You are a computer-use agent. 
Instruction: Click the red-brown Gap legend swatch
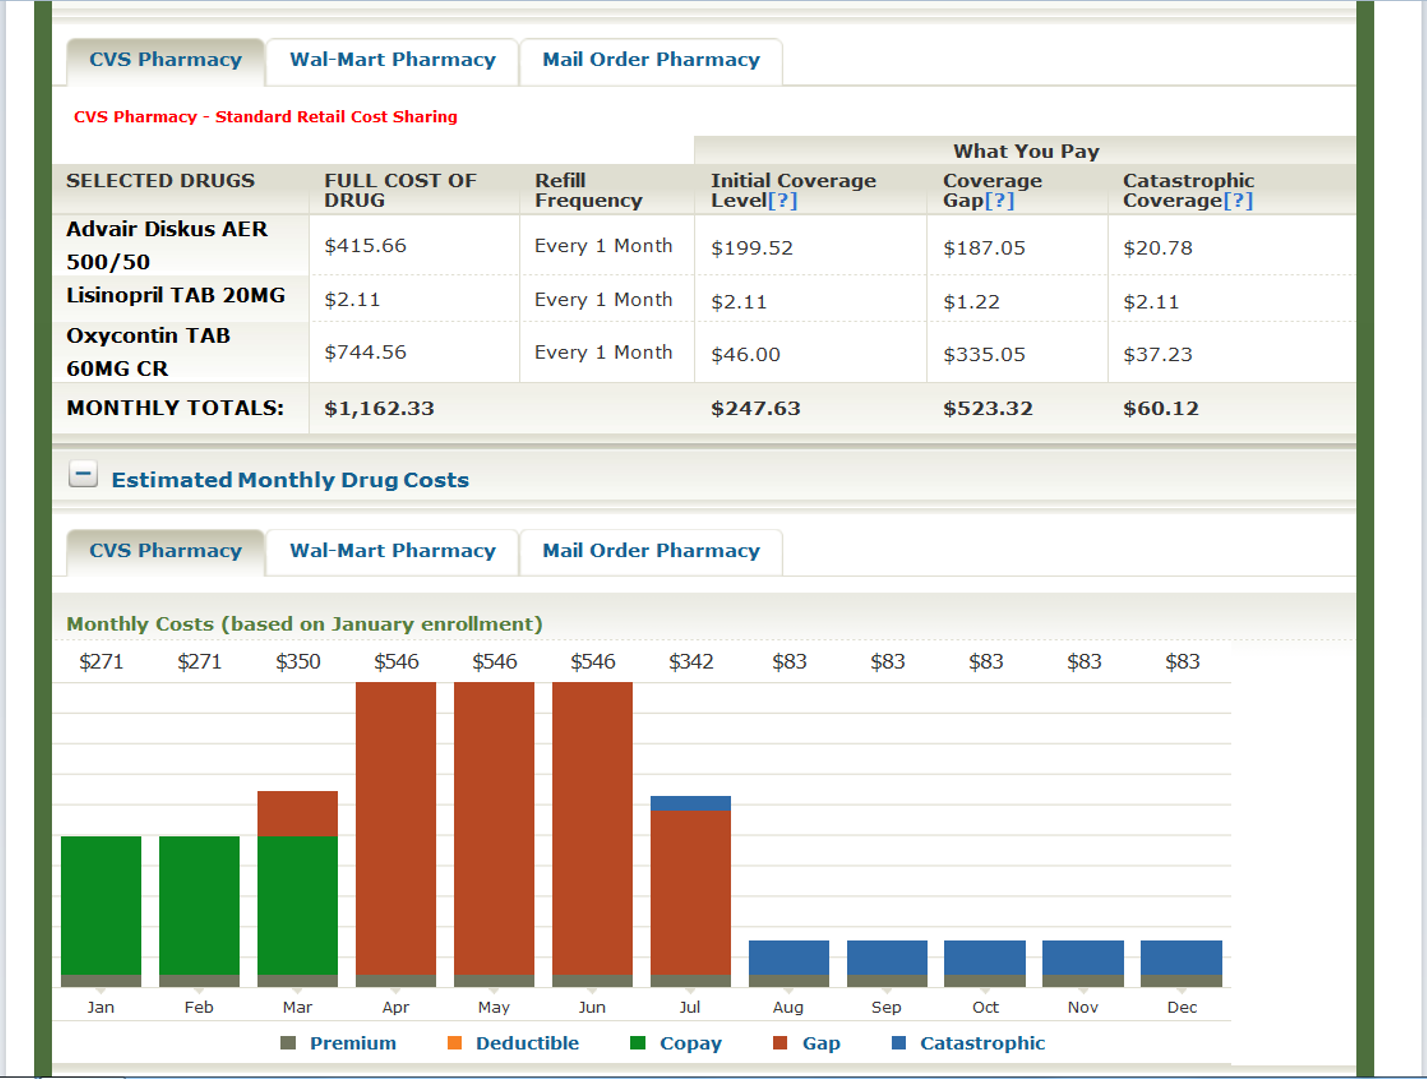(x=781, y=1043)
